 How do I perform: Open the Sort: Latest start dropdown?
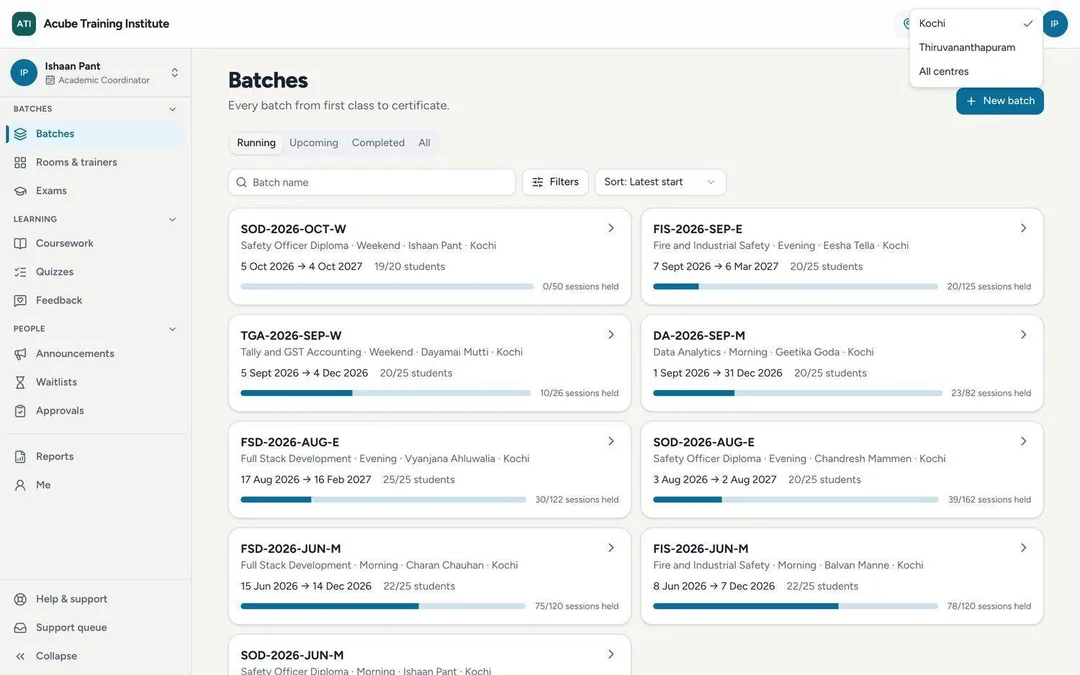pyautogui.click(x=660, y=182)
